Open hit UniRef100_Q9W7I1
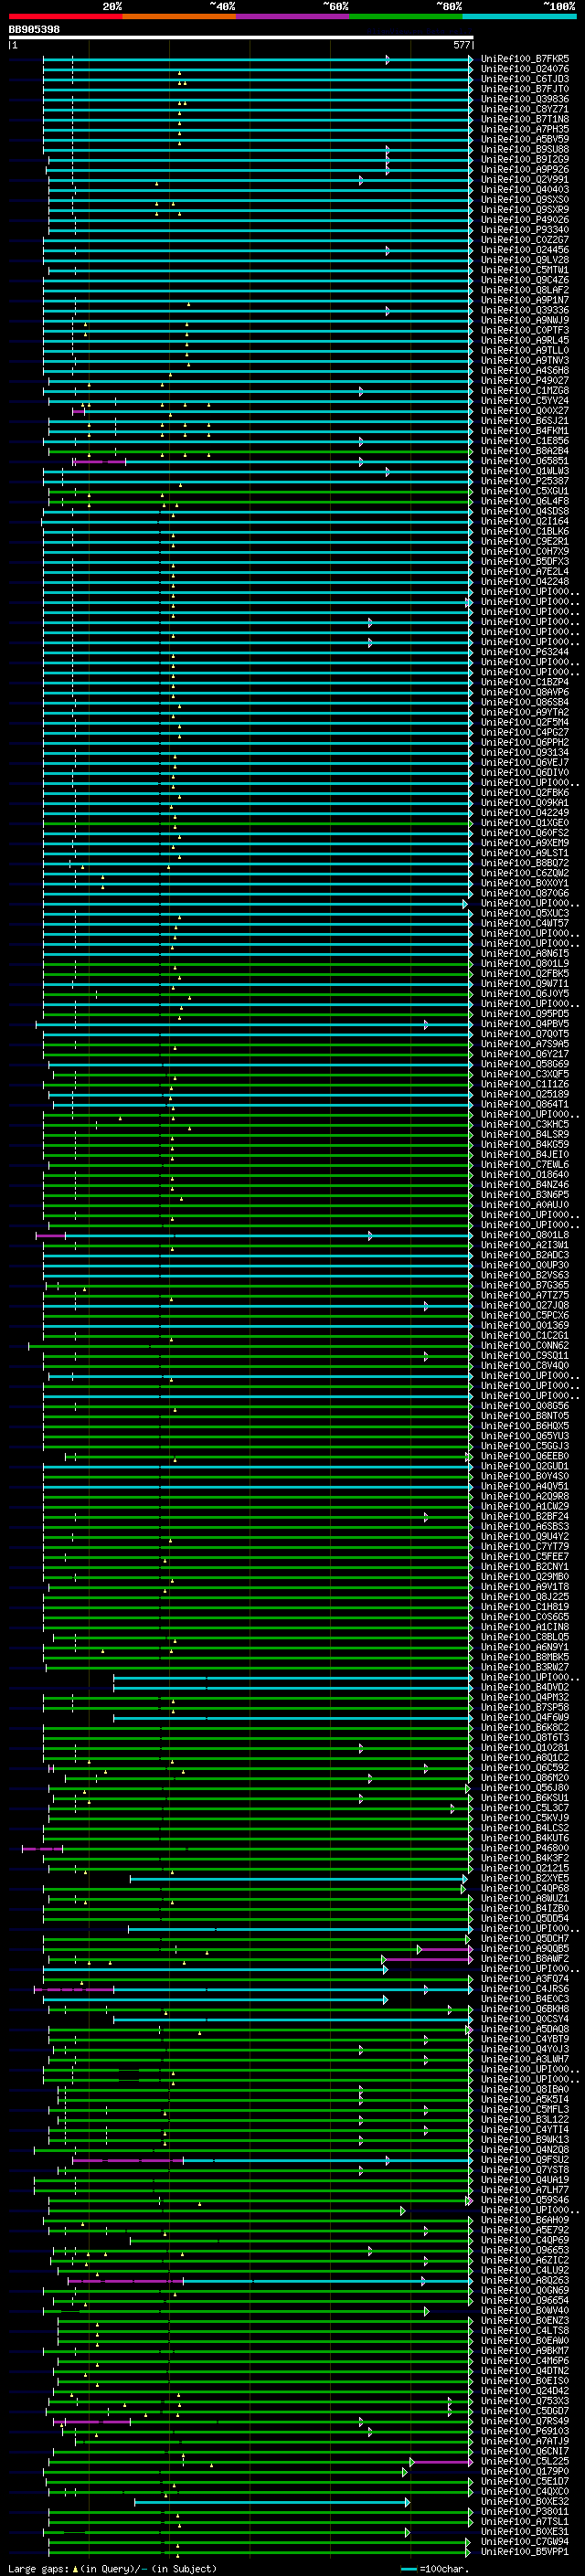 (525, 984)
